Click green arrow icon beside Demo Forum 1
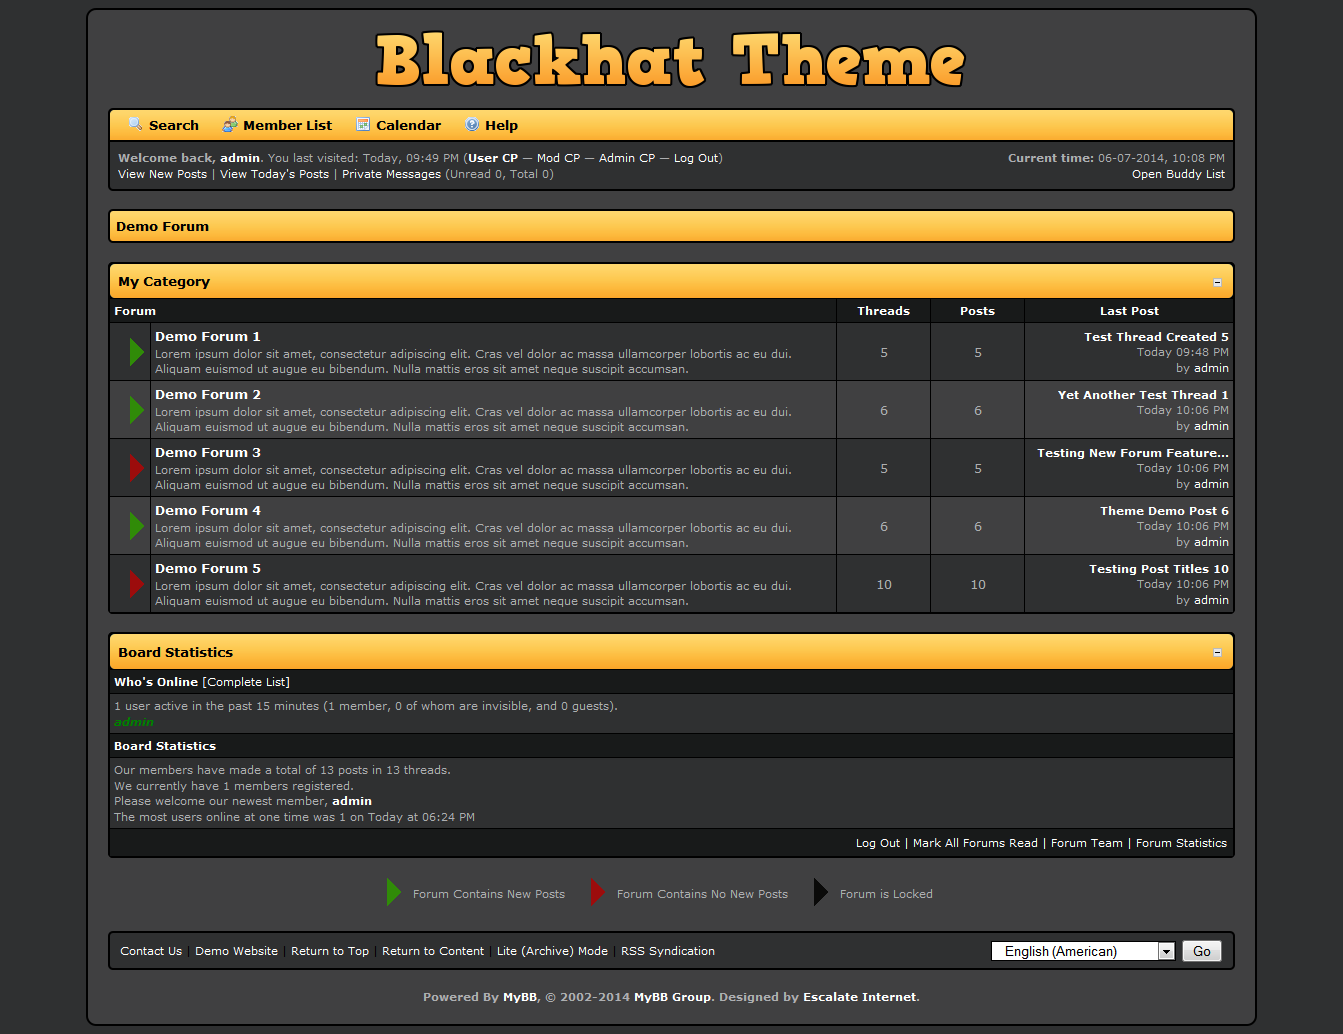The width and height of the screenshot is (1343, 1034). (136, 352)
